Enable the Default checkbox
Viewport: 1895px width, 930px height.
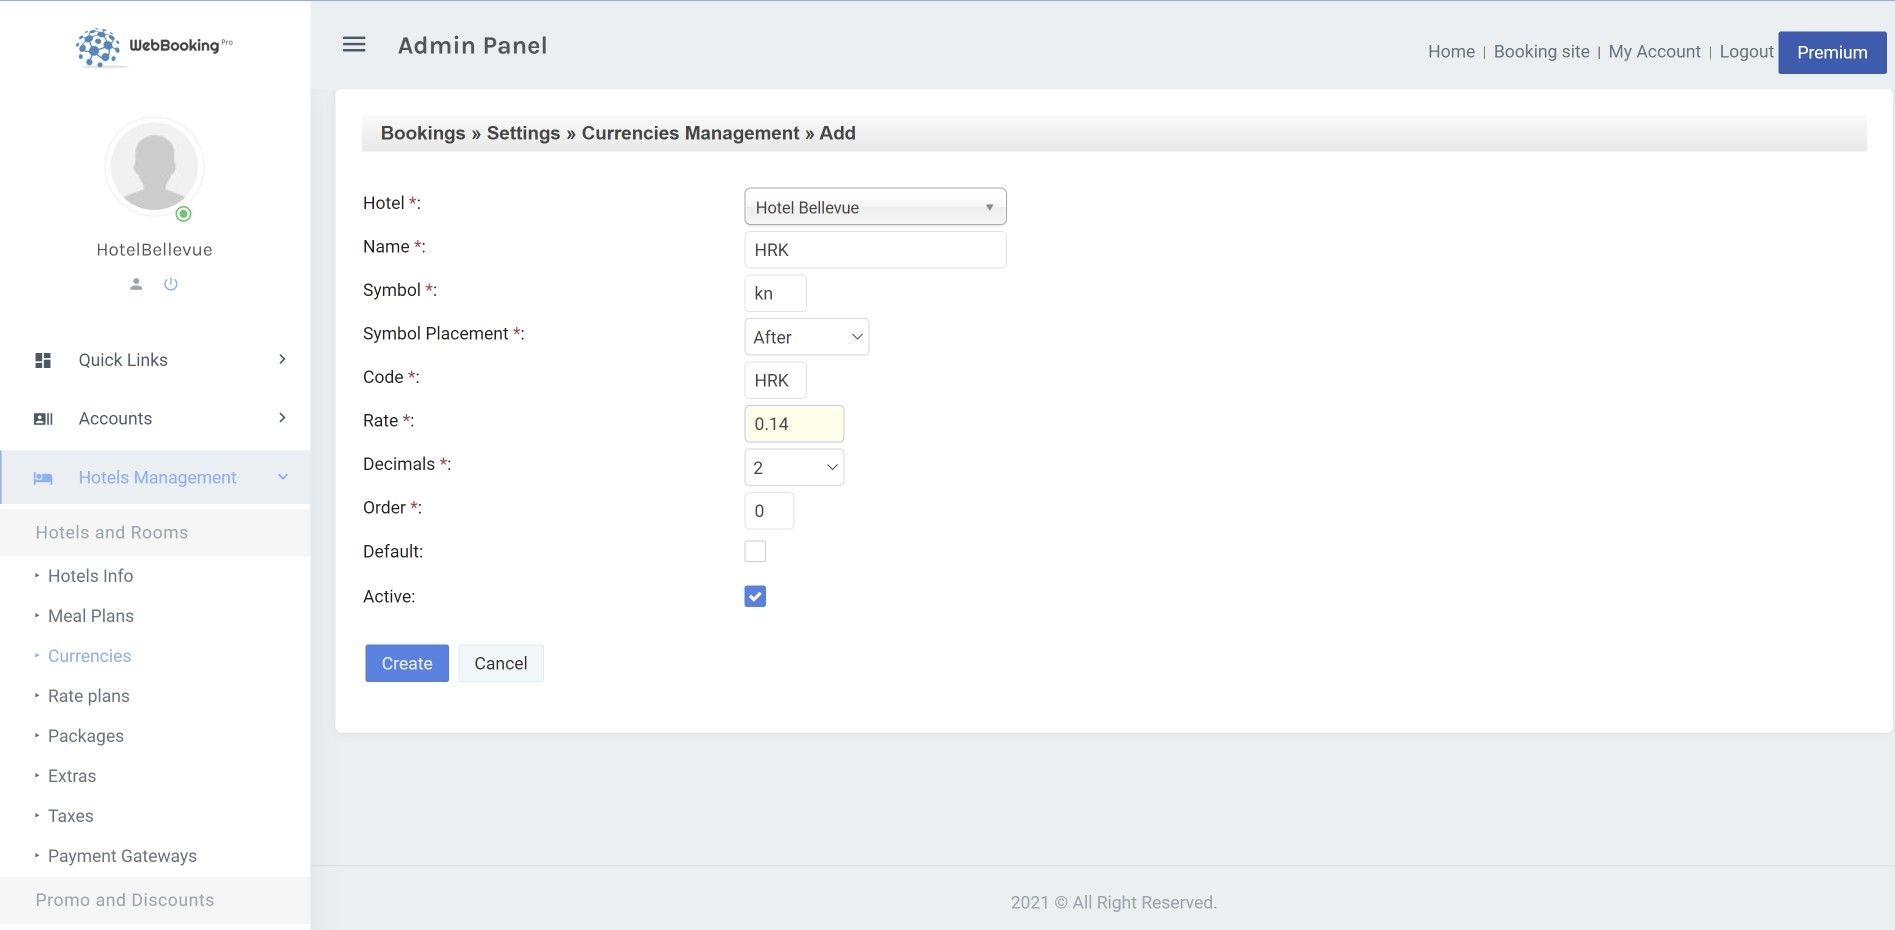click(755, 552)
